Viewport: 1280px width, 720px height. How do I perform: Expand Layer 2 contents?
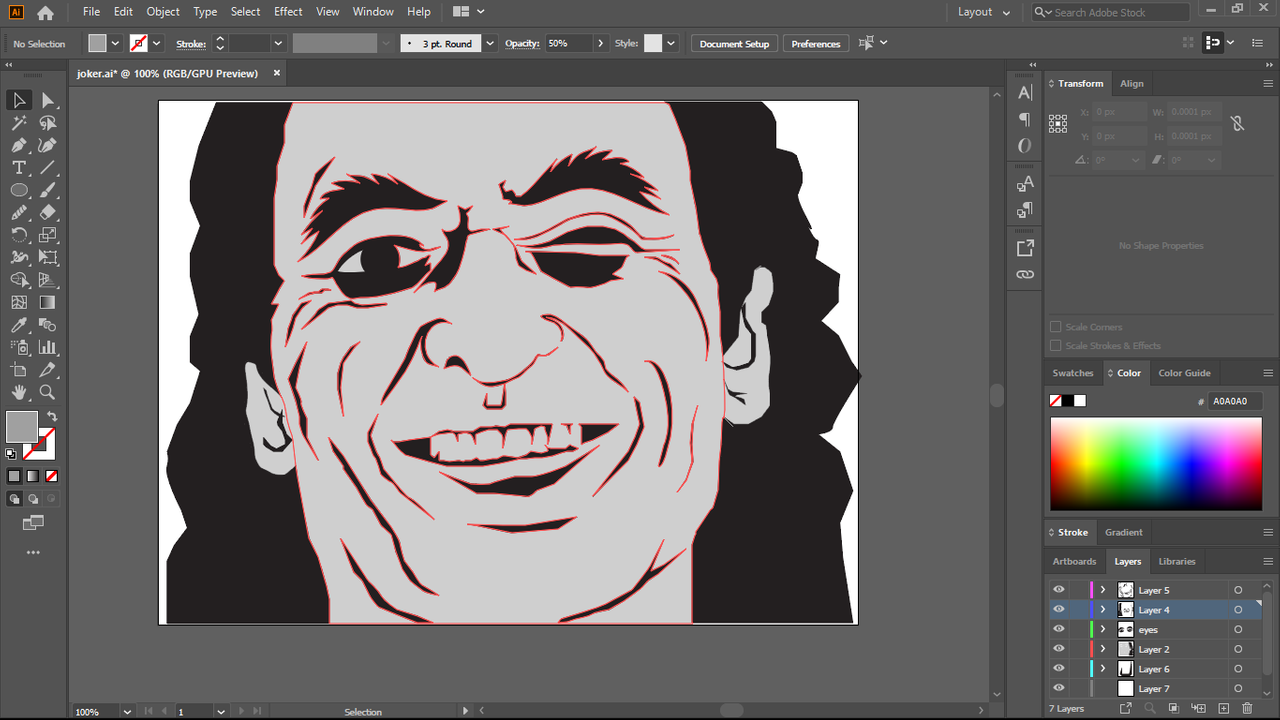1103,649
